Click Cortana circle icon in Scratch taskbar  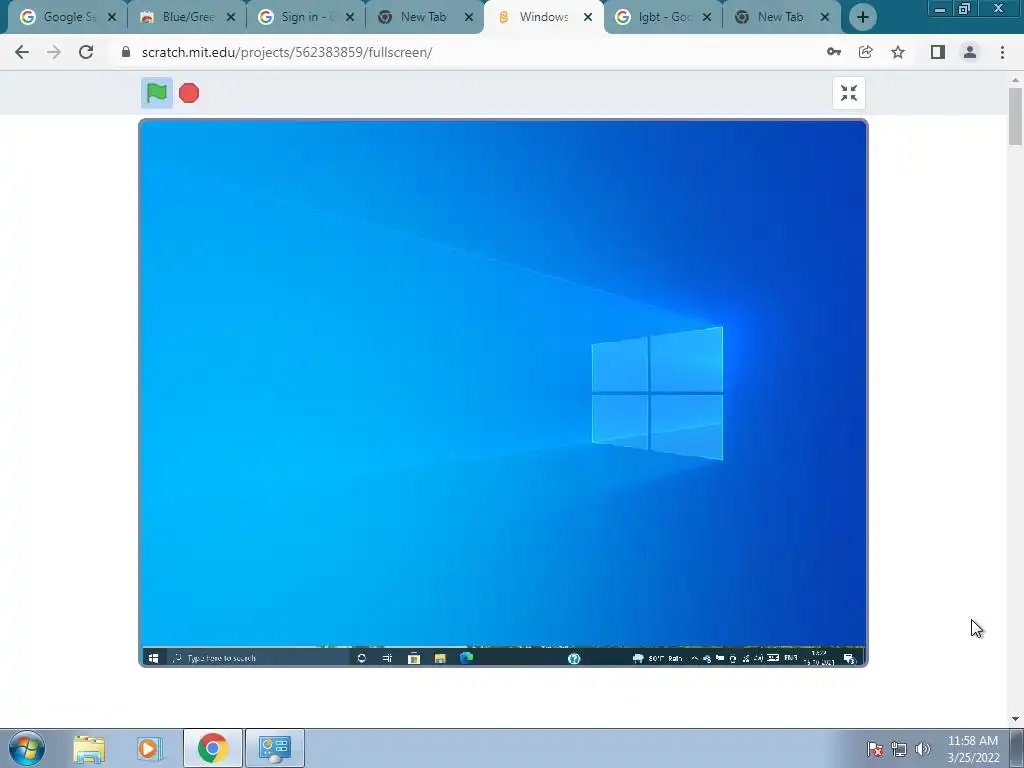pos(361,658)
